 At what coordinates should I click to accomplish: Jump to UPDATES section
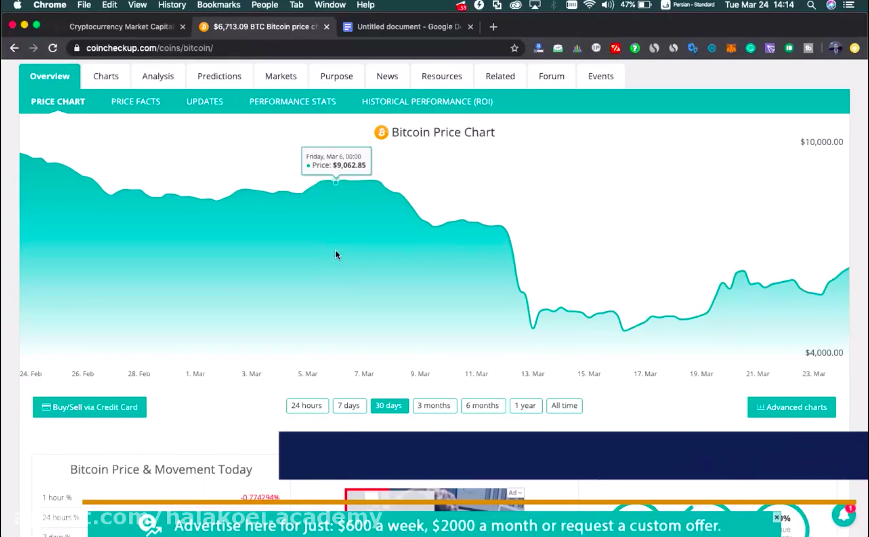click(205, 101)
